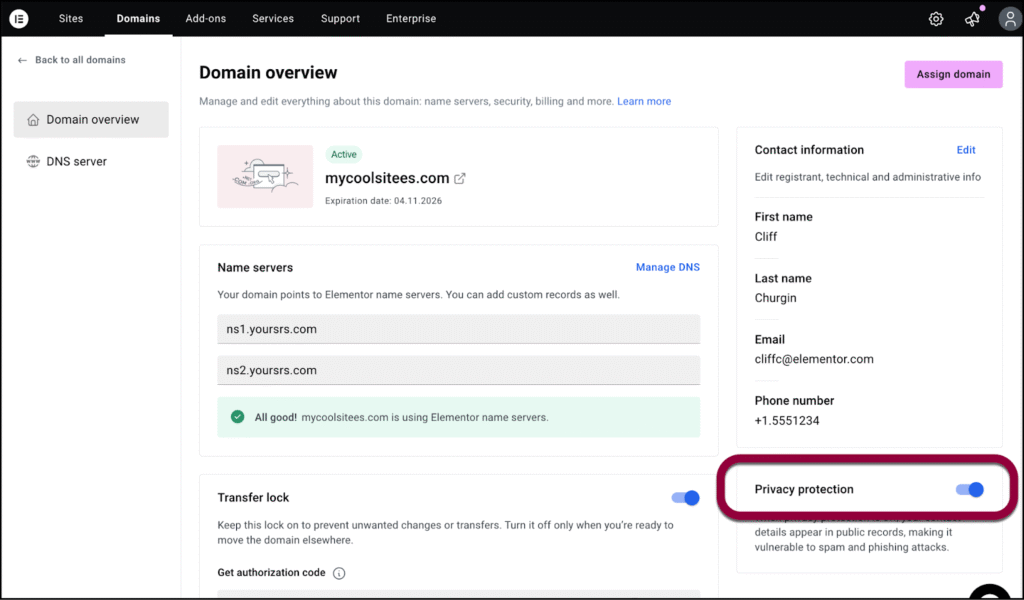The image size is (1024, 600).
Task: Click the Elementor logo icon
Action: (19, 19)
